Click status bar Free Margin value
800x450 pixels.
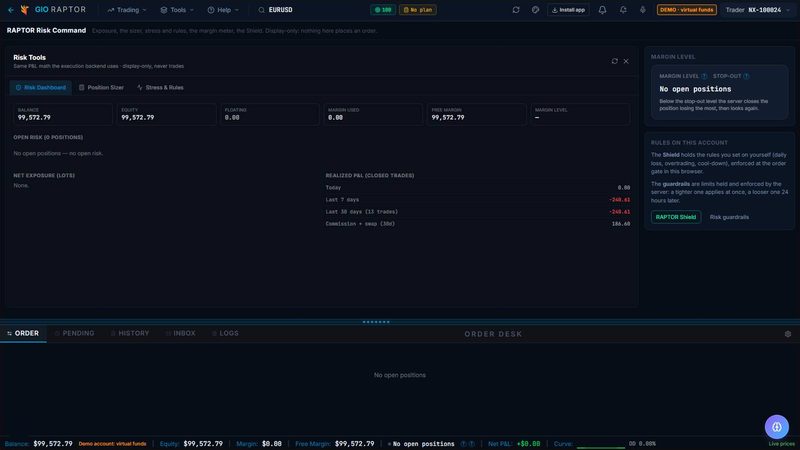click(354, 444)
